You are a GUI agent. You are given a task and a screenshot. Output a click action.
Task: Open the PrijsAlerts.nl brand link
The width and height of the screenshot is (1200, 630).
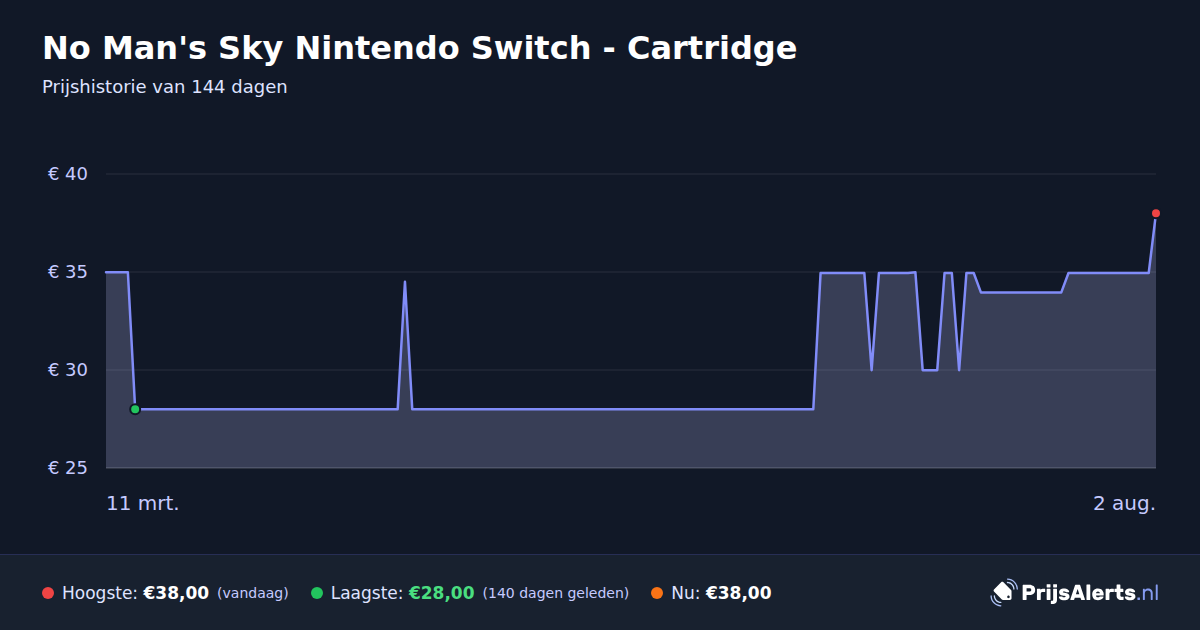[x=1075, y=592]
